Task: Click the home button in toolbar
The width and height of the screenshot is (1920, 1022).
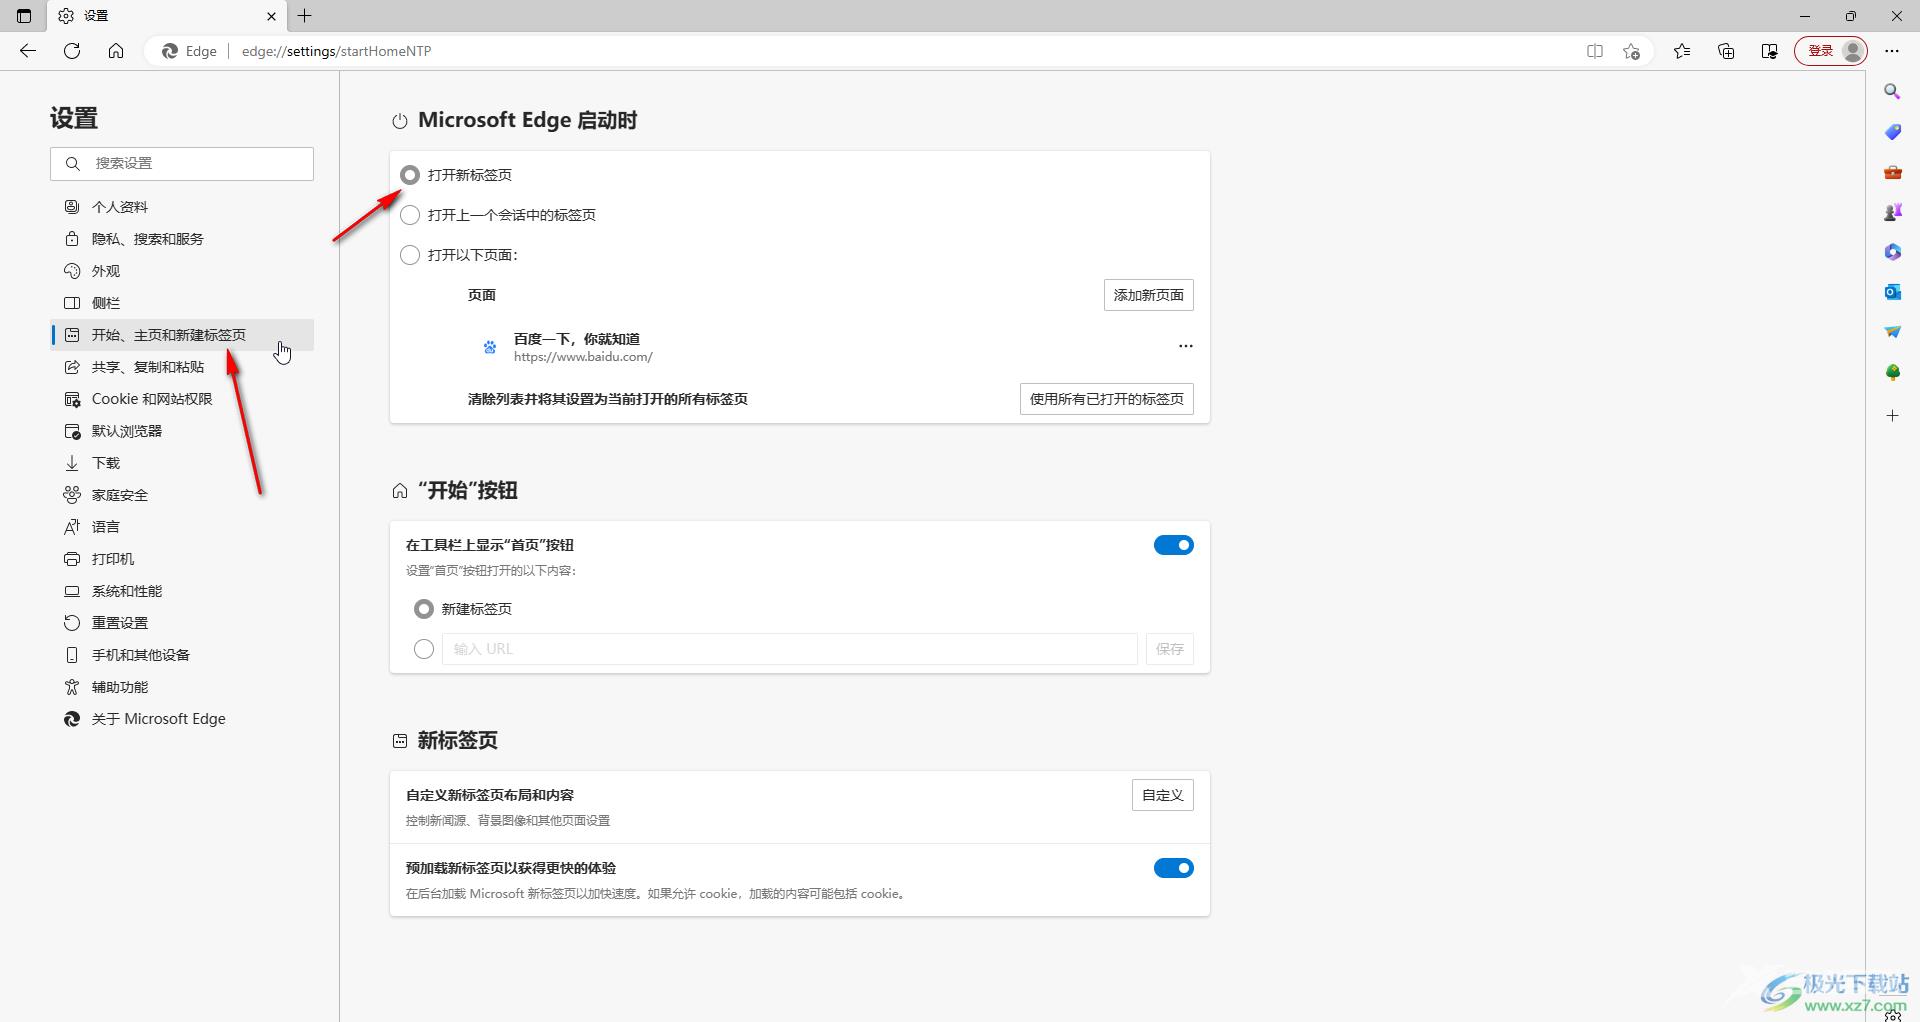Action: point(116,51)
